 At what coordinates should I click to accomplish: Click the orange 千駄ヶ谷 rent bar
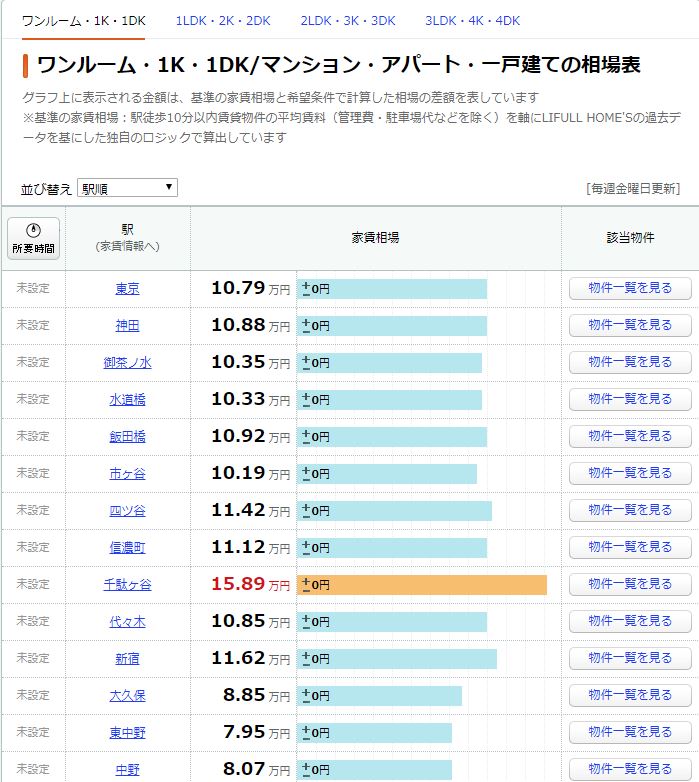[422, 585]
